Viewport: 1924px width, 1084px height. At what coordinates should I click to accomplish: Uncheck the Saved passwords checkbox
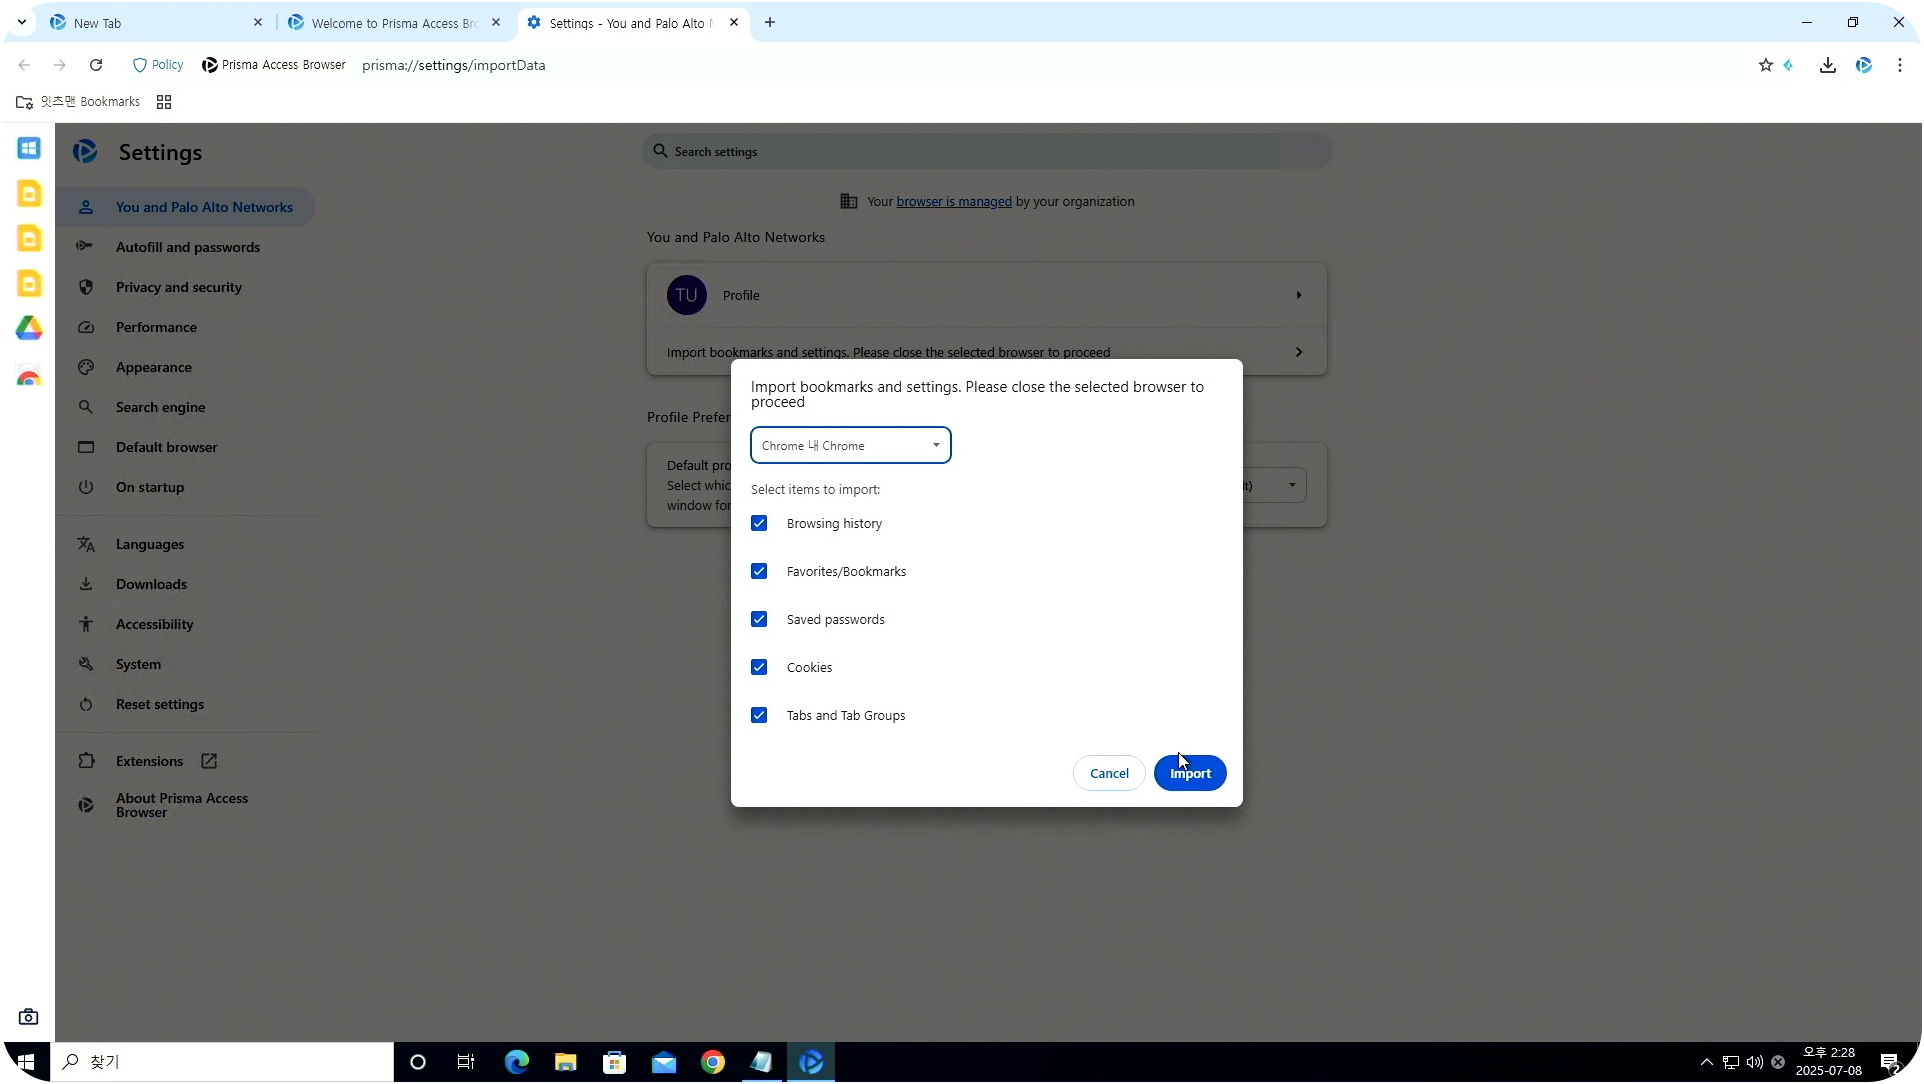(759, 620)
